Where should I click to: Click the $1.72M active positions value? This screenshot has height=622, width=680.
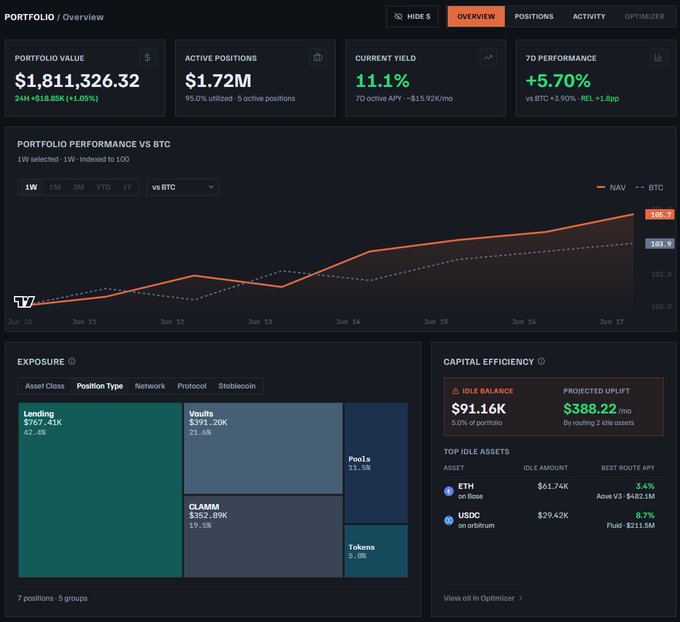218,81
